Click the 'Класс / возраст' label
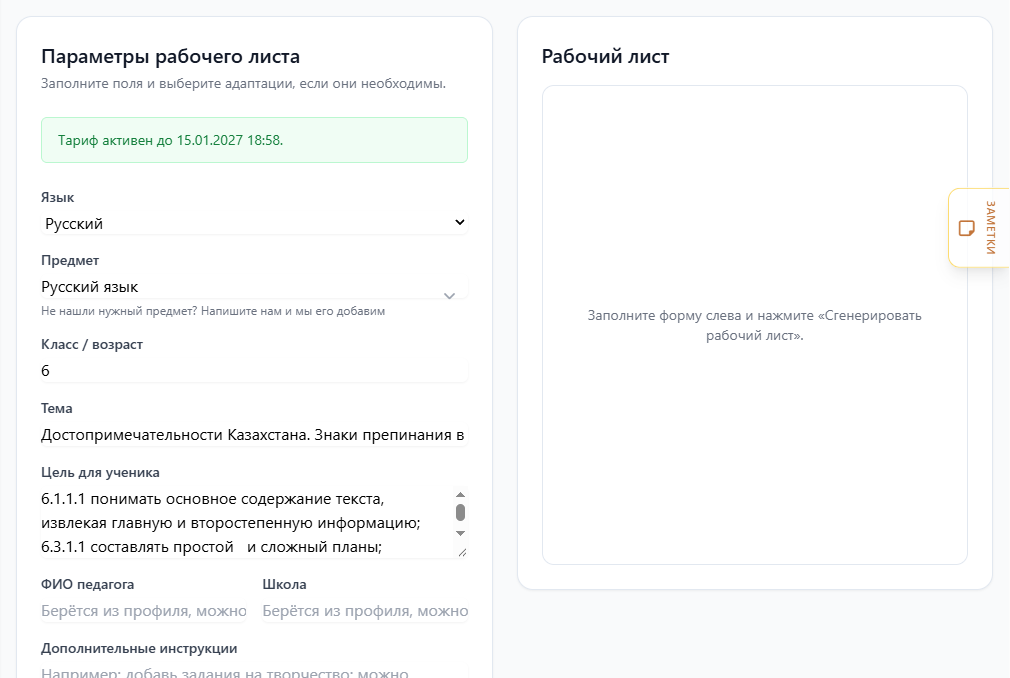Screen dimensions: 1010x678 92,344
